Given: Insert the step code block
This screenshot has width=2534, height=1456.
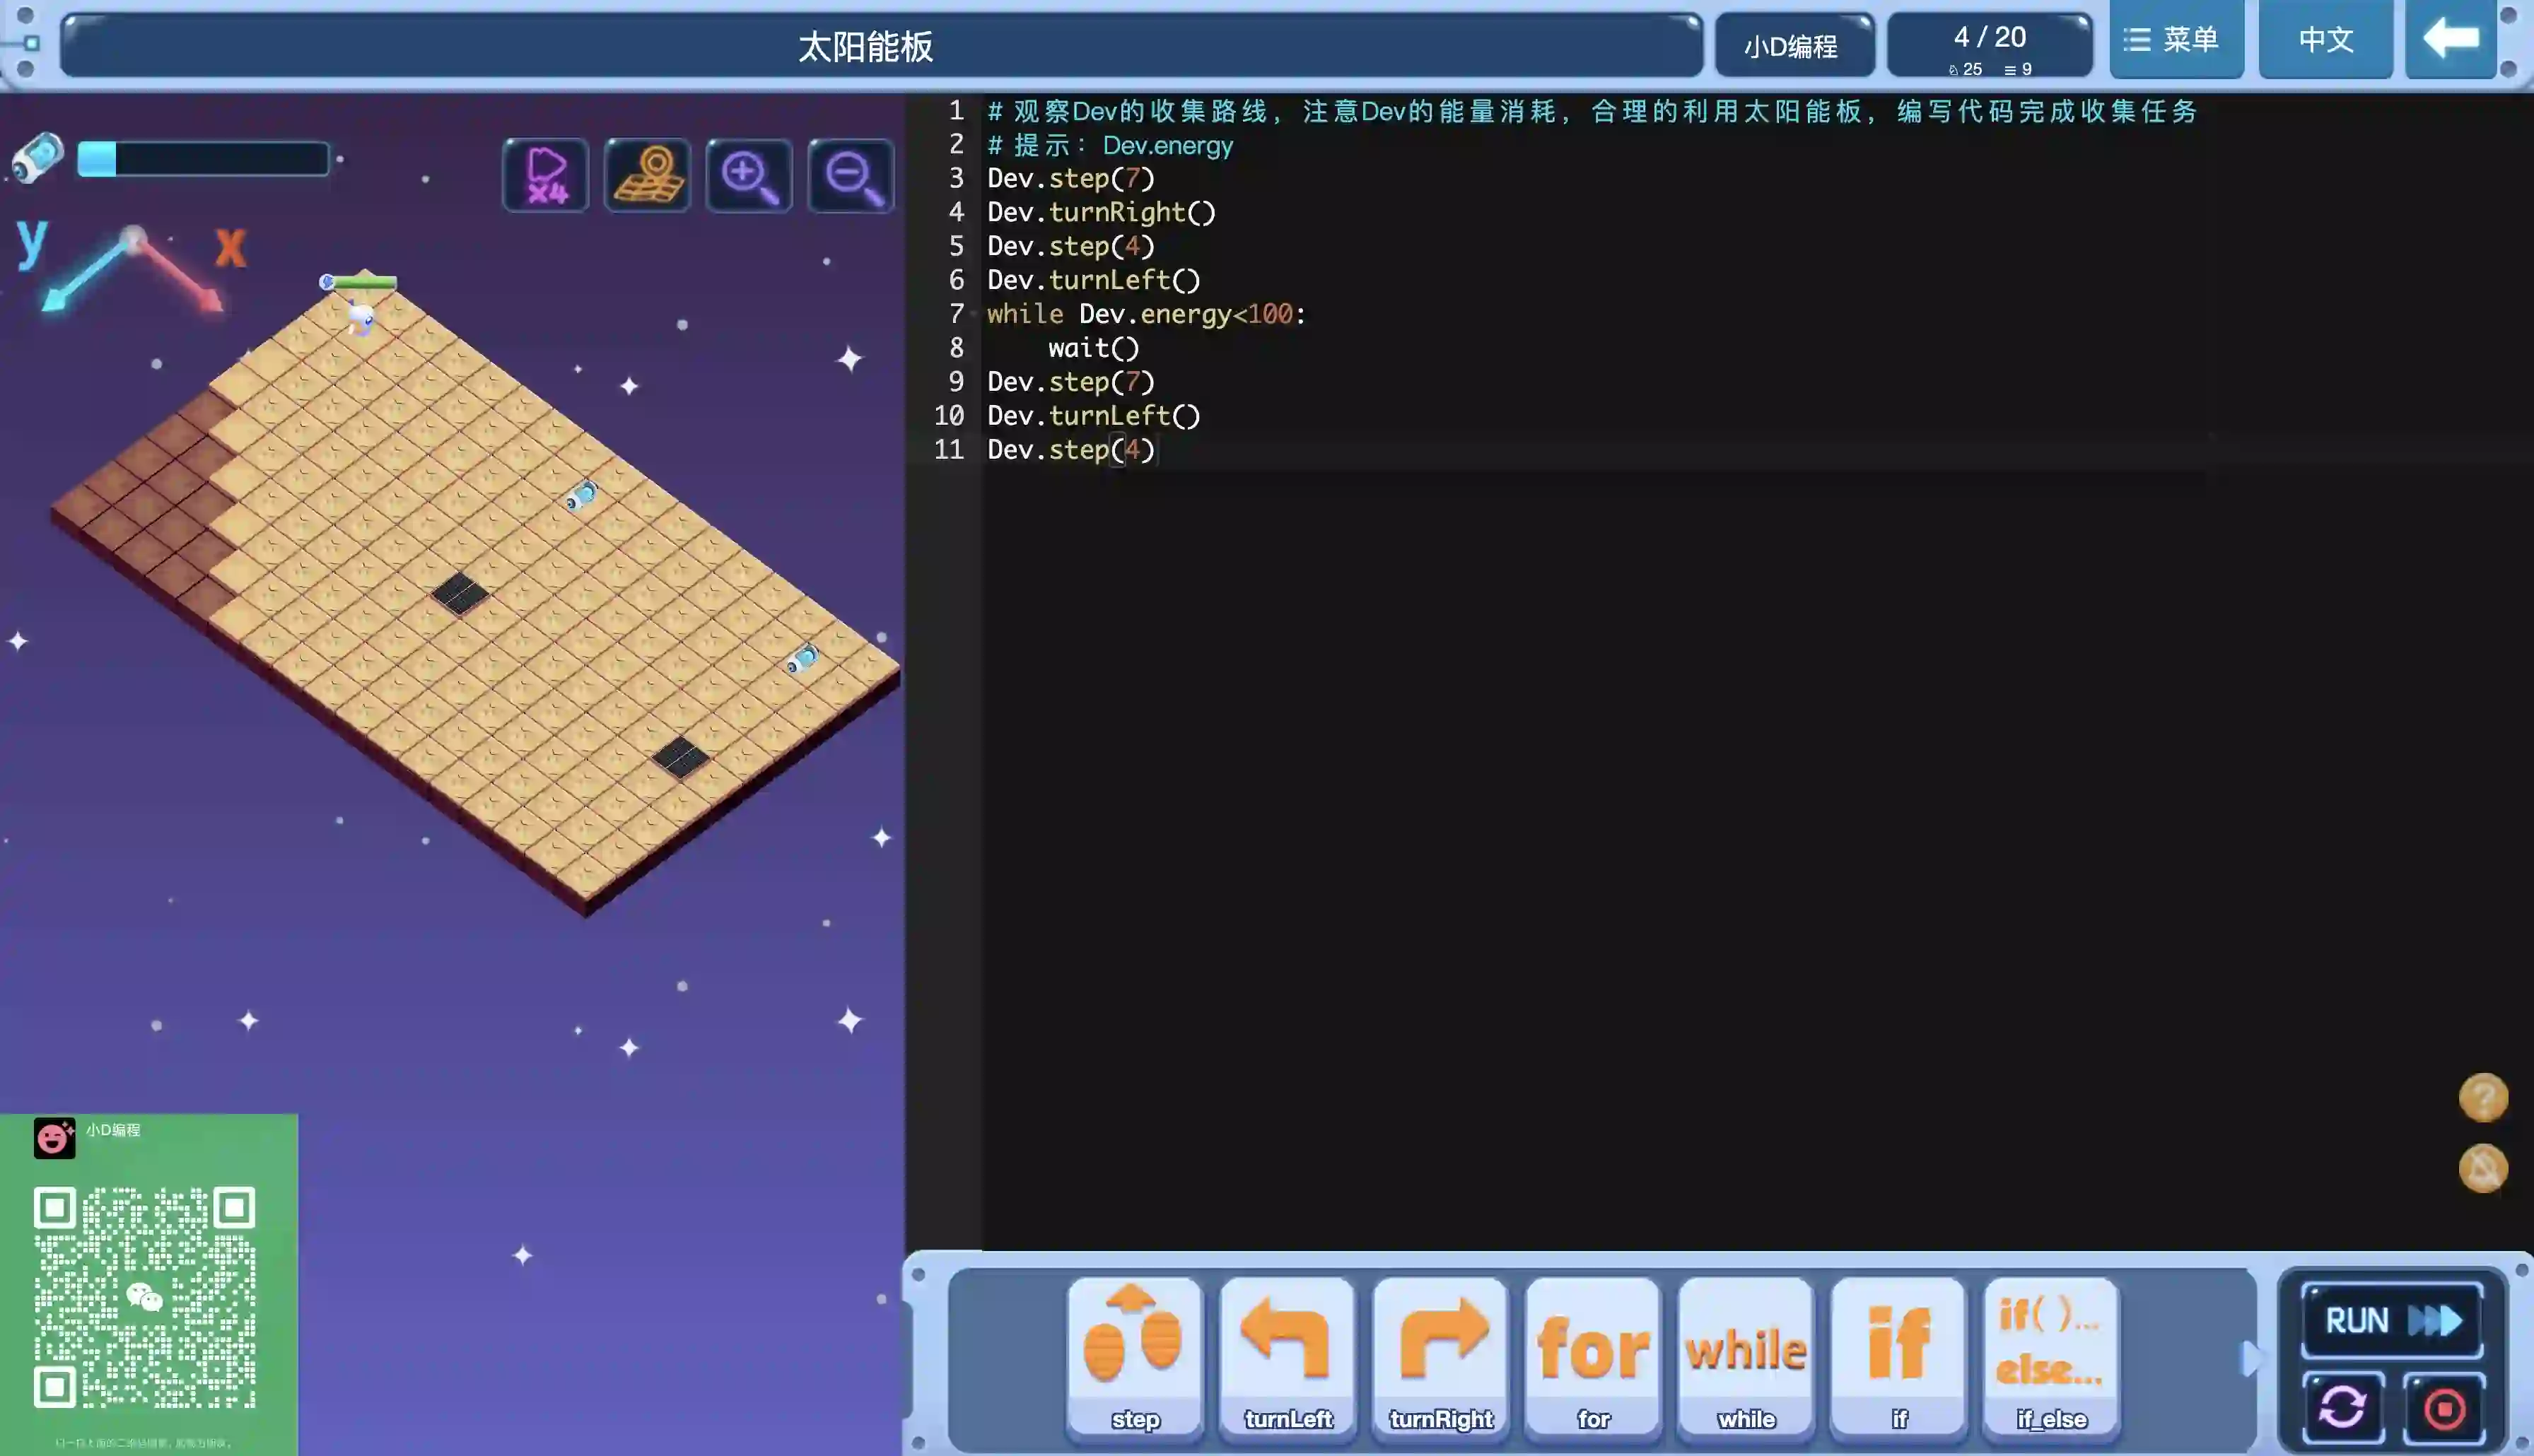Looking at the screenshot, I should (1134, 1356).
